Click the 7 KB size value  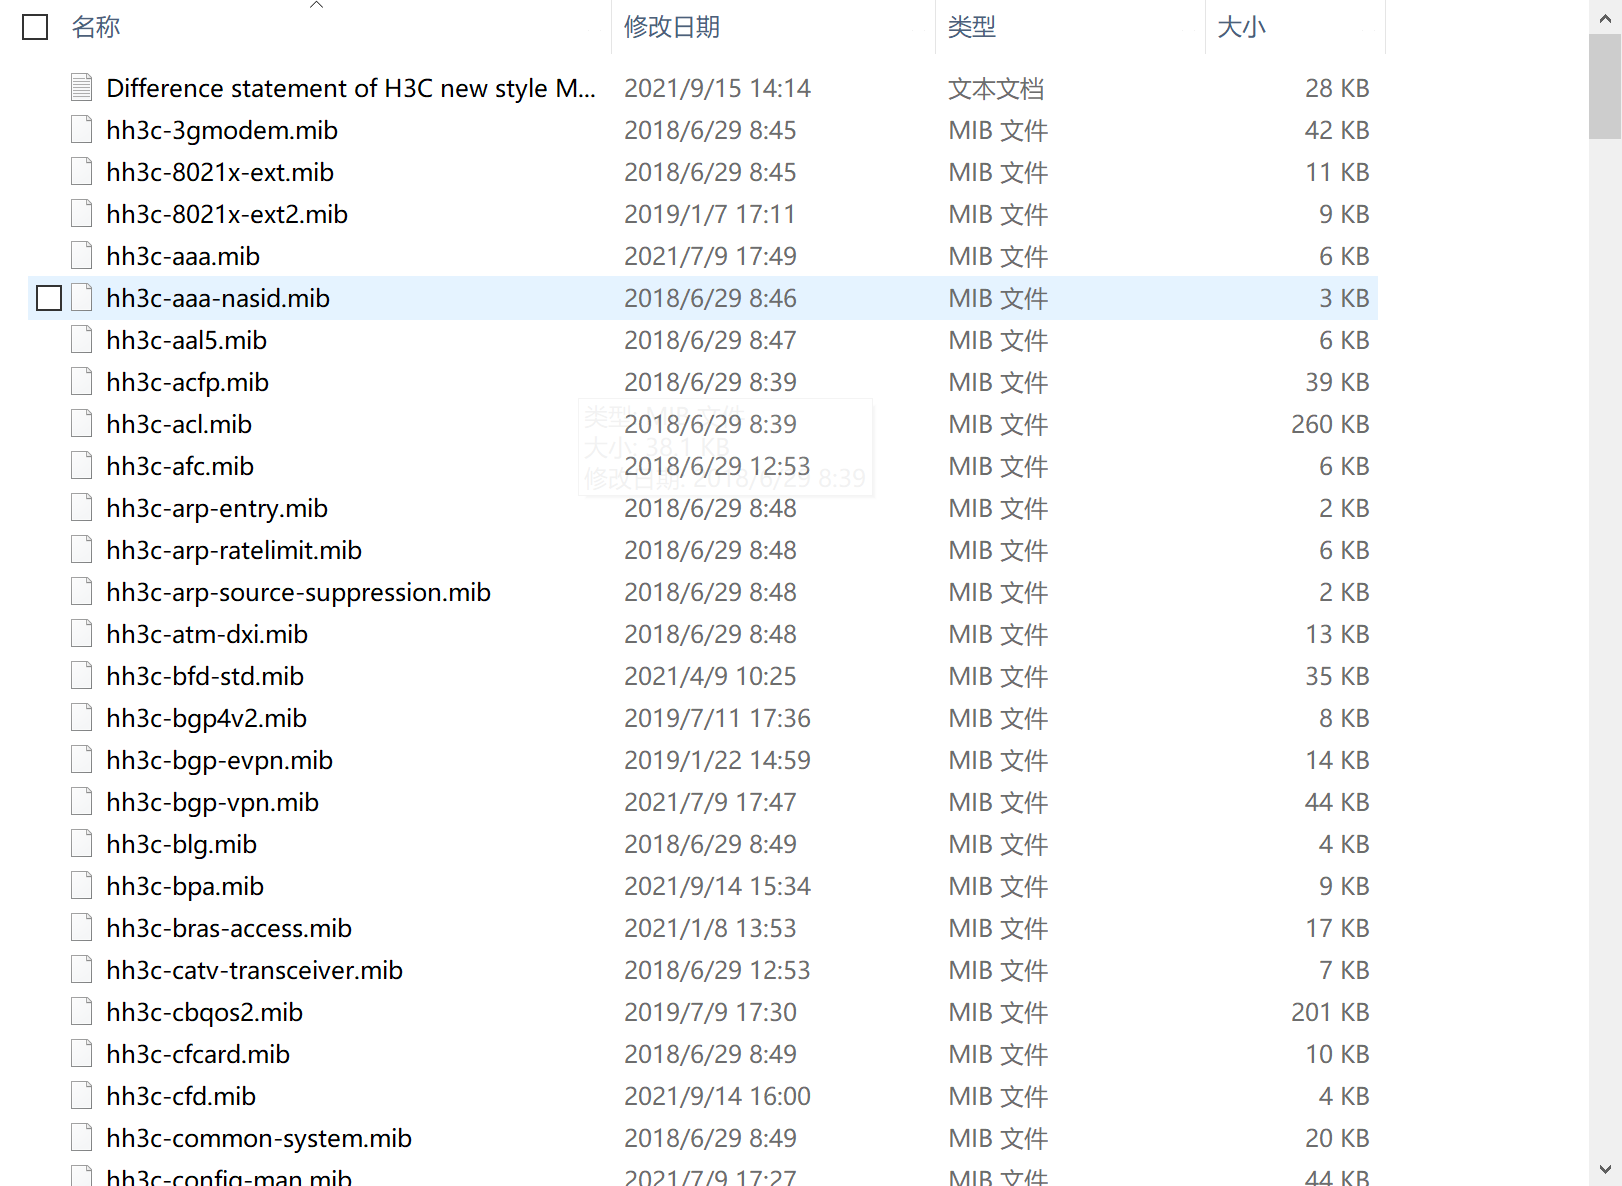pos(1344,970)
